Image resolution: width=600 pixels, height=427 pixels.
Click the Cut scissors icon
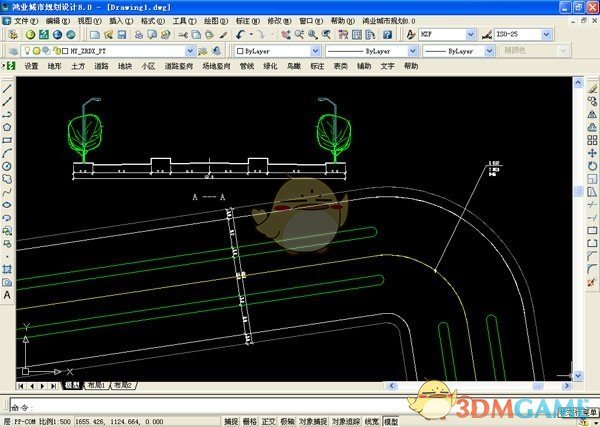click(x=183, y=35)
